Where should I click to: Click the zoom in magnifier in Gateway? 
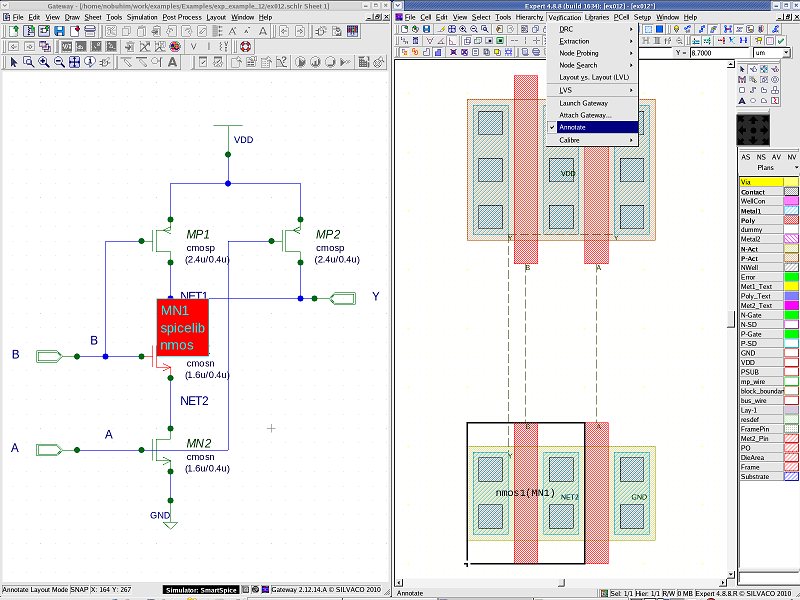[x=44, y=62]
